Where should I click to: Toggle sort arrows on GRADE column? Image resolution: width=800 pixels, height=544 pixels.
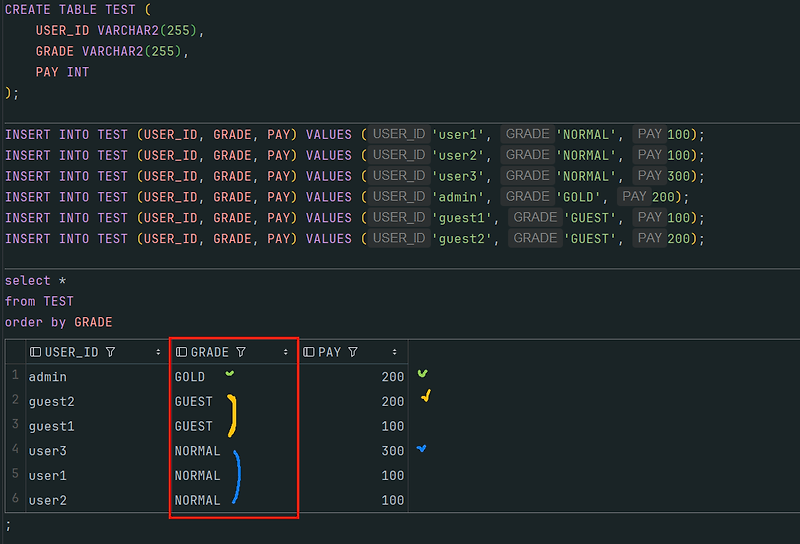286,352
